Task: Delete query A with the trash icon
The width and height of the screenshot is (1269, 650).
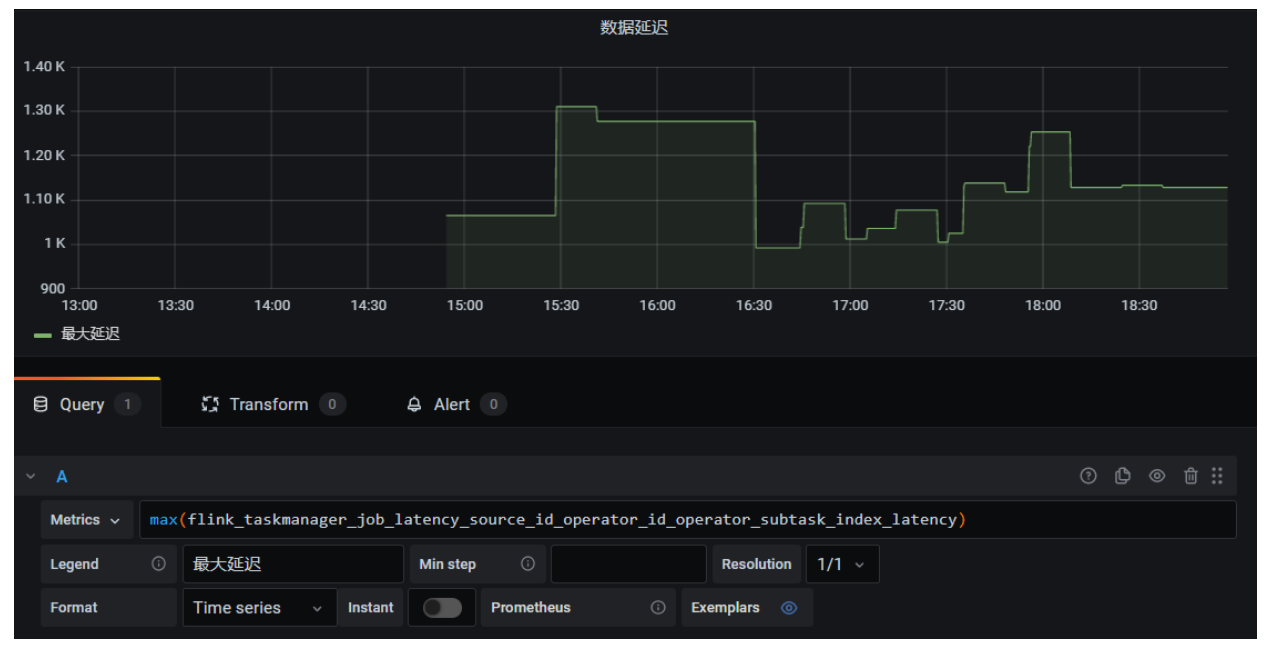Action: [x=1190, y=477]
